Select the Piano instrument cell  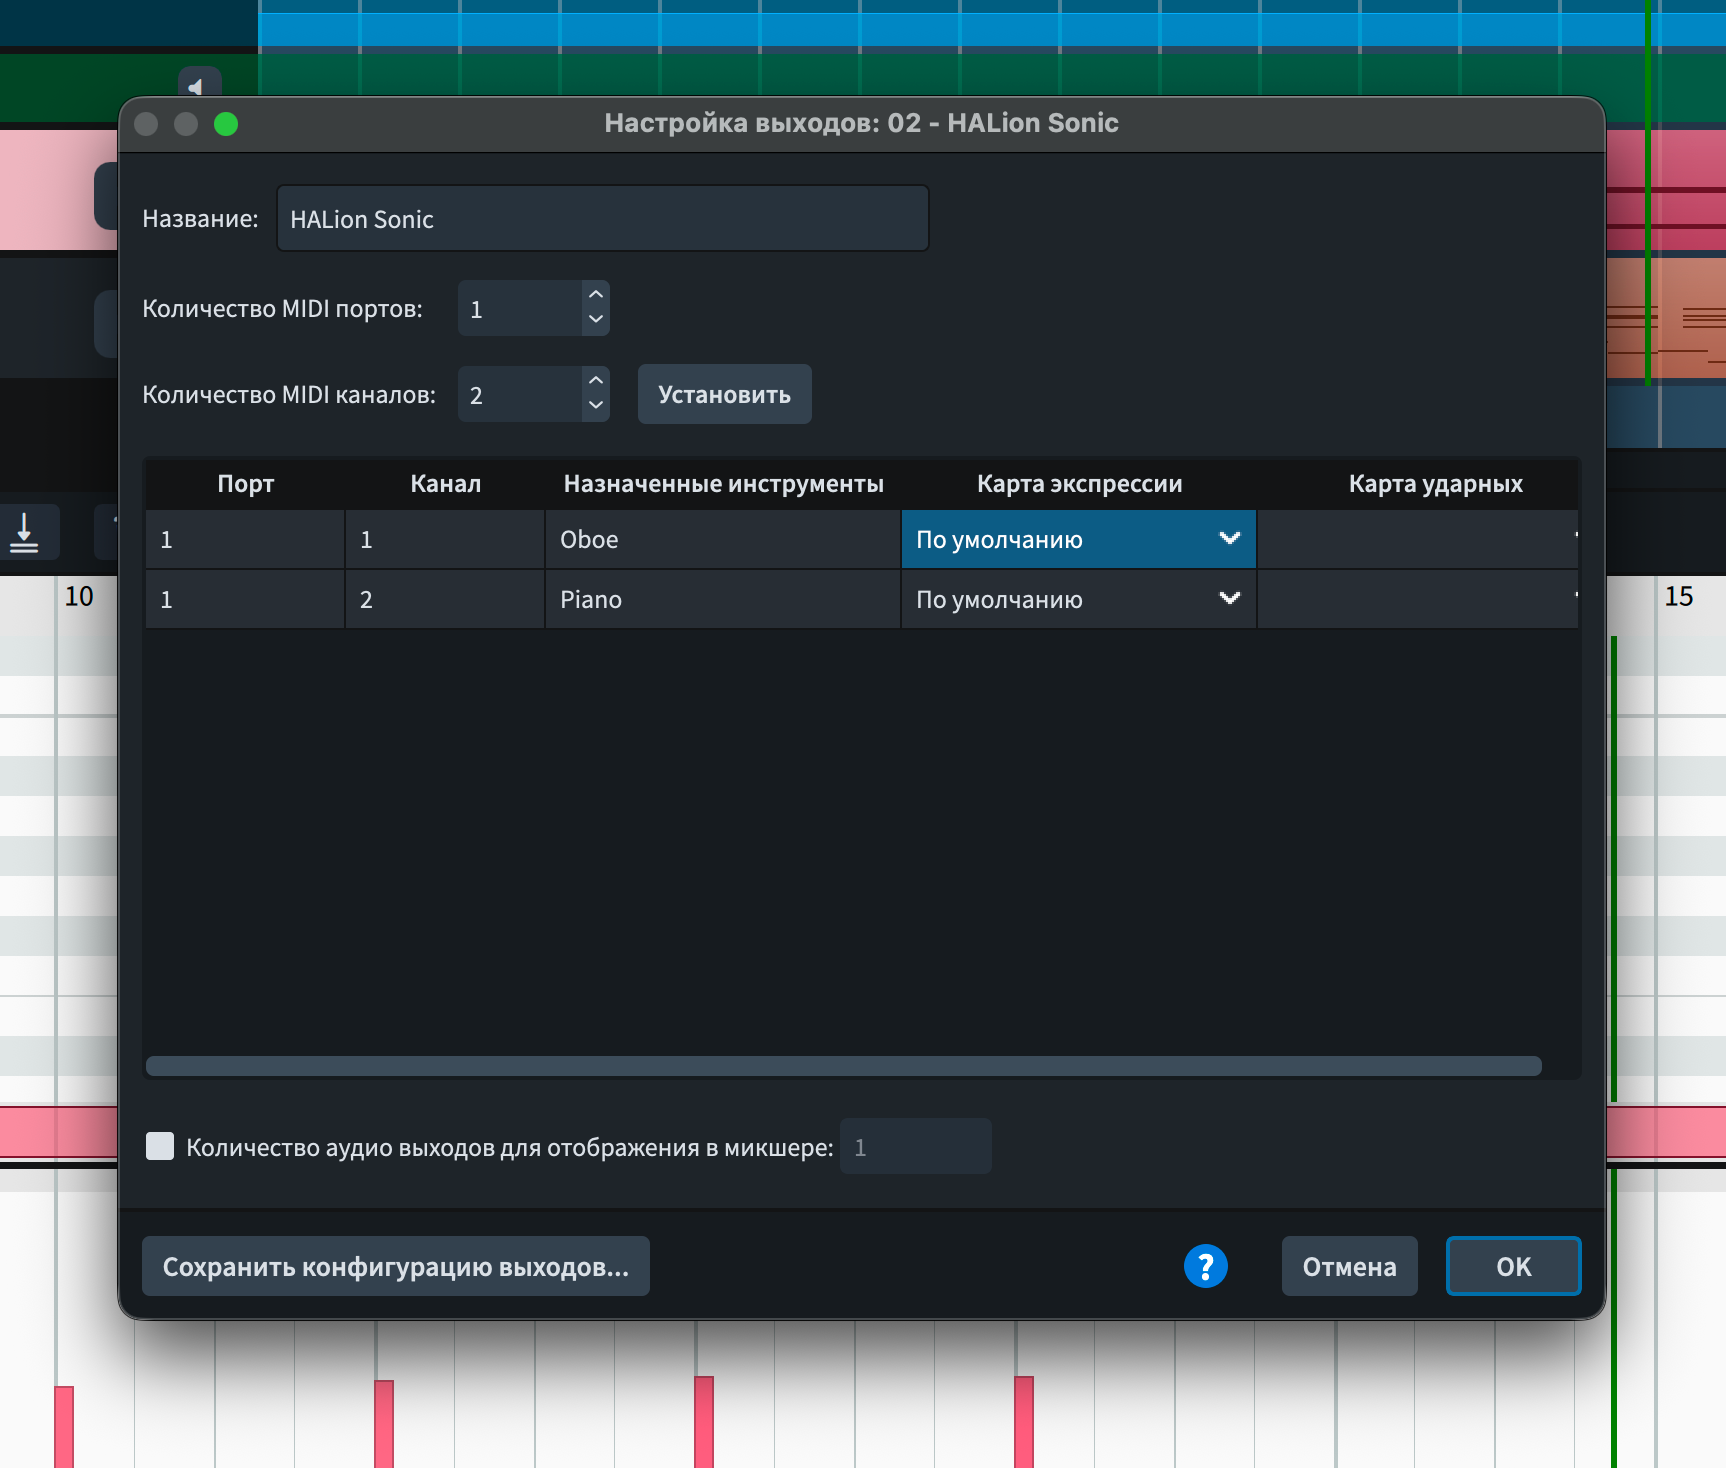723,599
